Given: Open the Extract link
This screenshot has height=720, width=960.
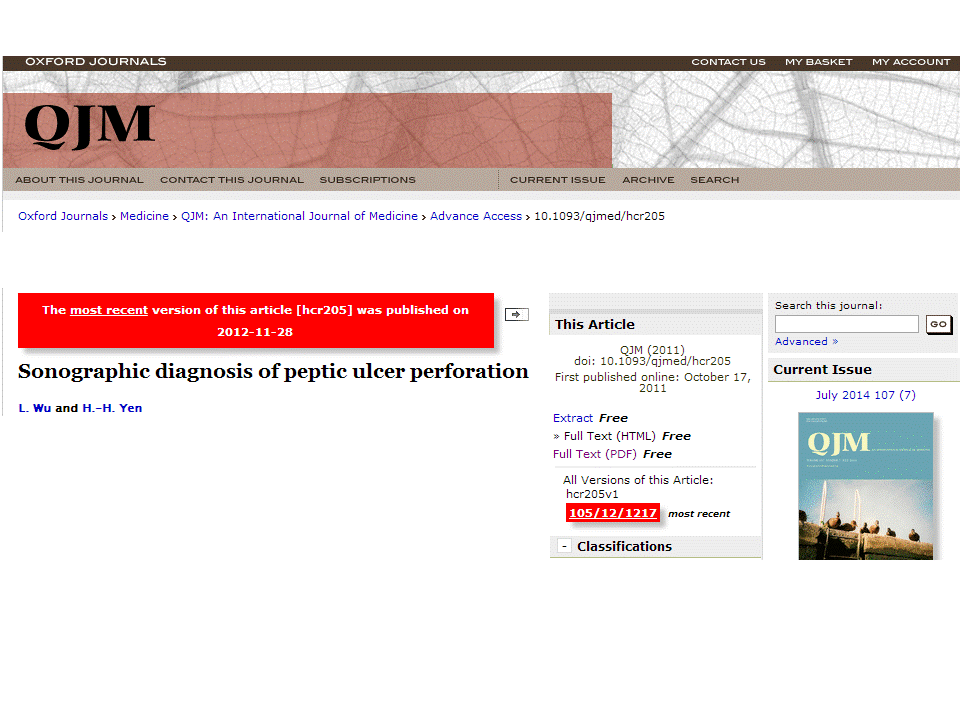Looking at the screenshot, I should click(x=573, y=418).
